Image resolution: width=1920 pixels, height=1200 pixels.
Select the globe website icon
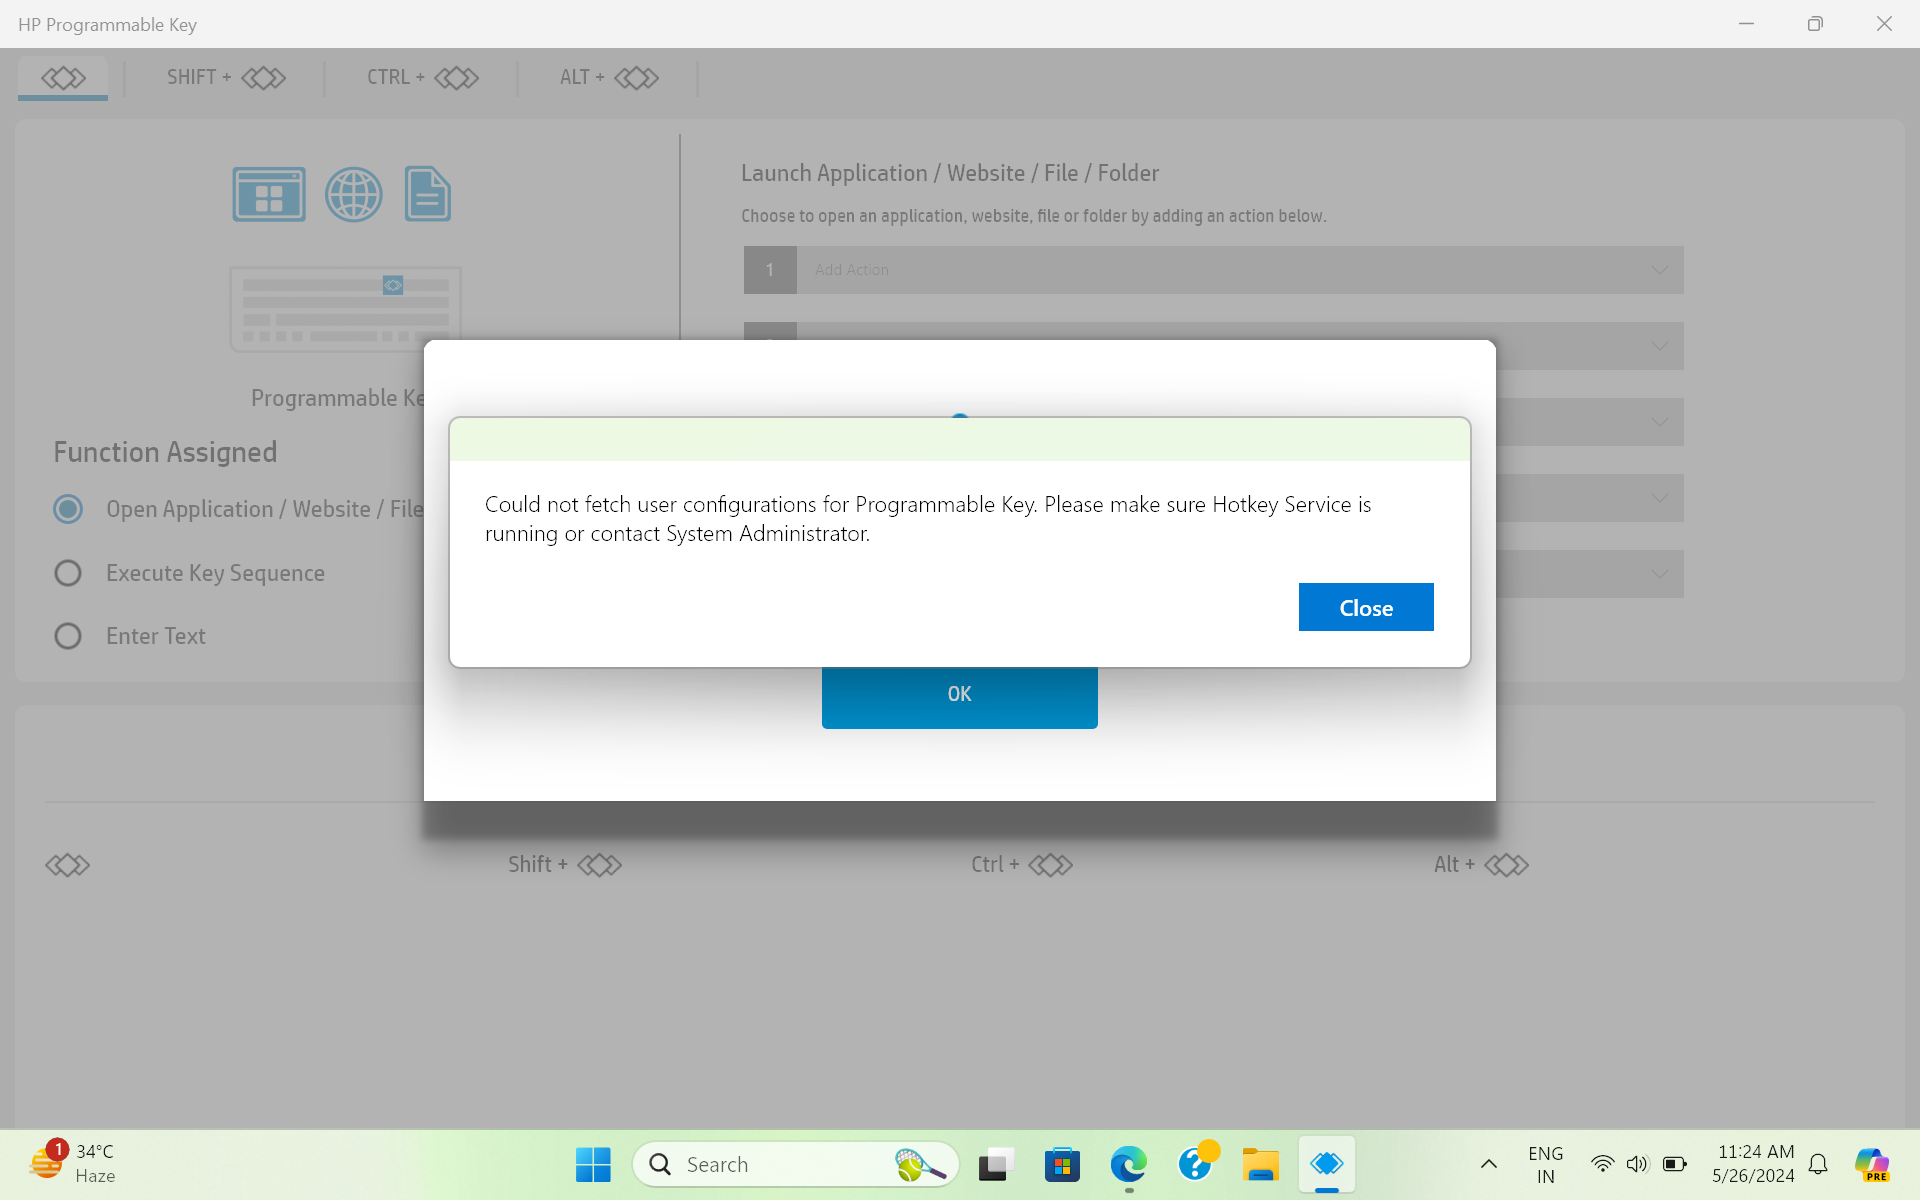click(353, 193)
